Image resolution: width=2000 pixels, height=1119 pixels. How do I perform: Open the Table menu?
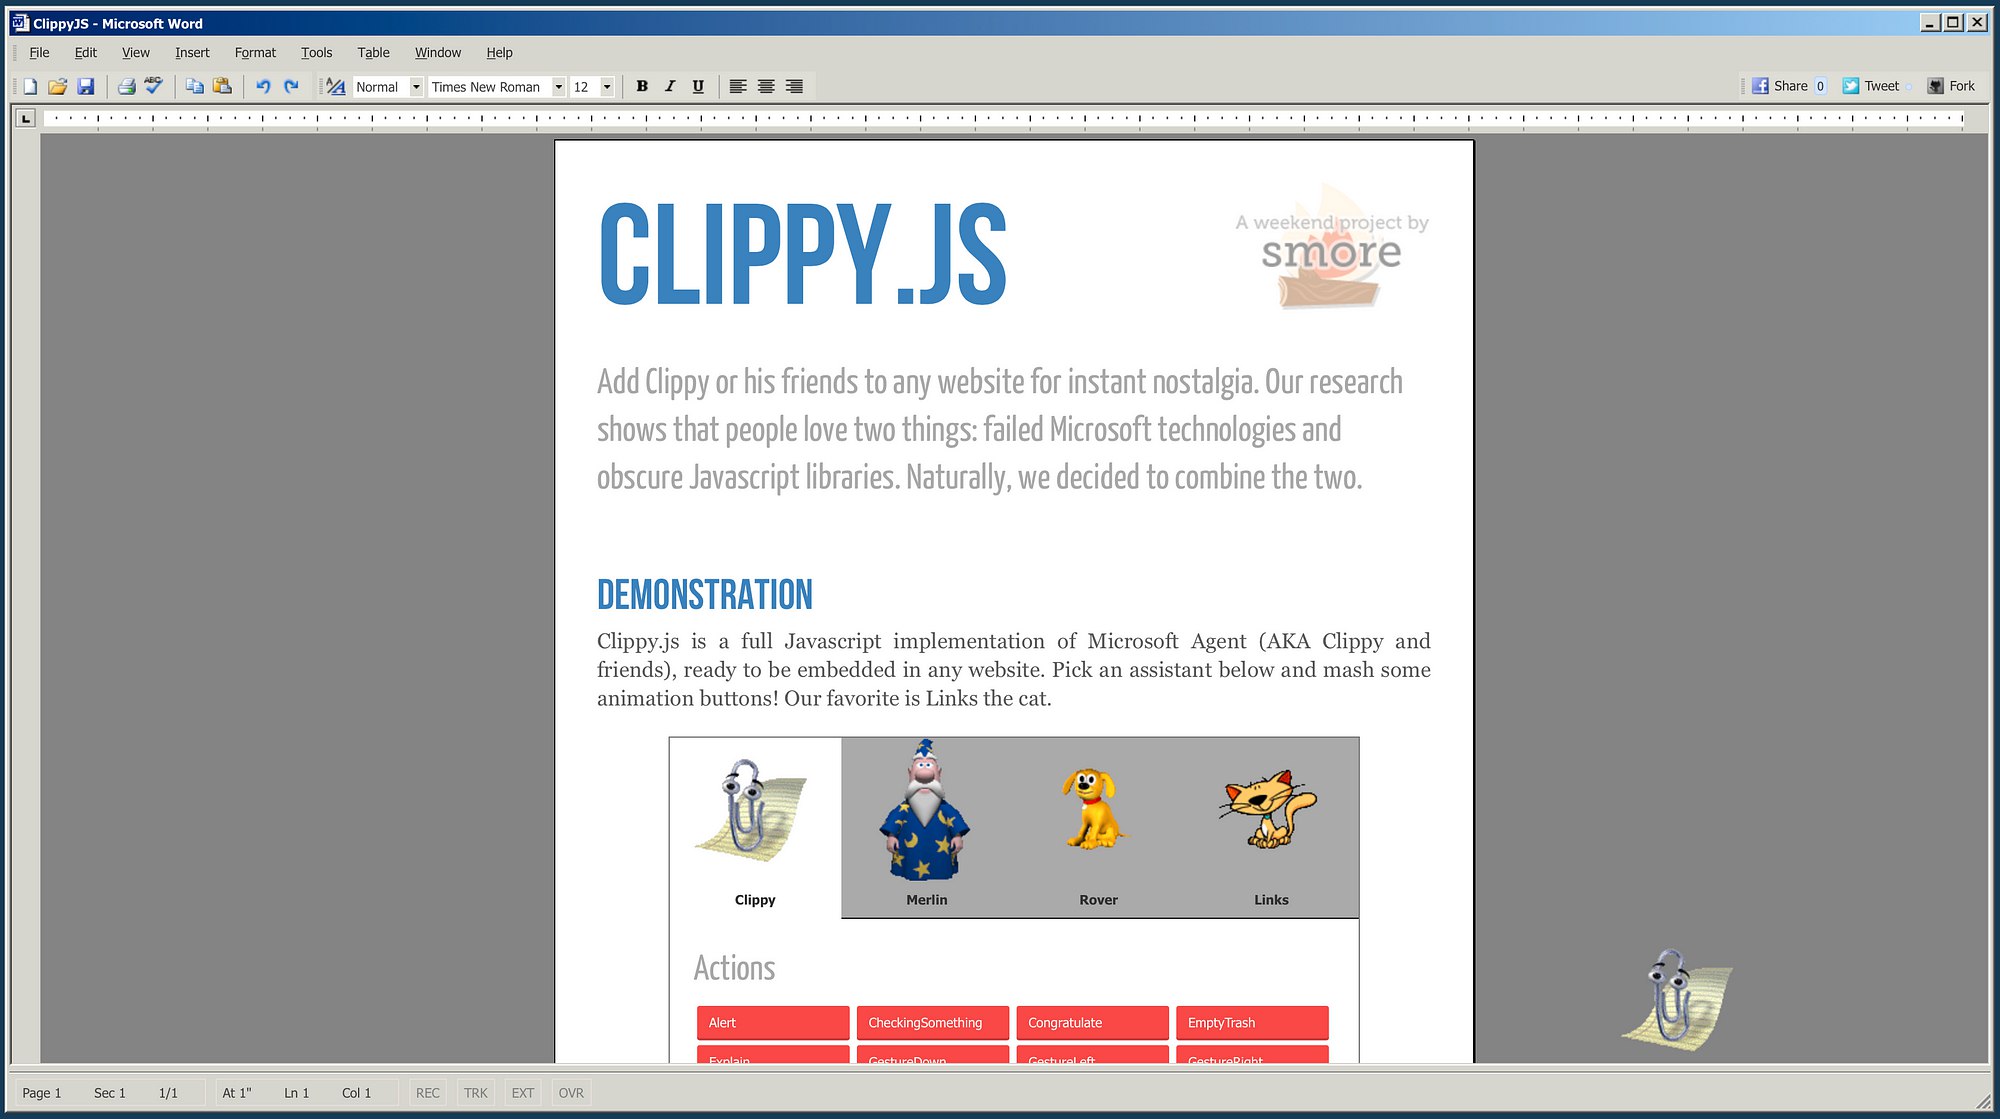click(x=373, y=53)
